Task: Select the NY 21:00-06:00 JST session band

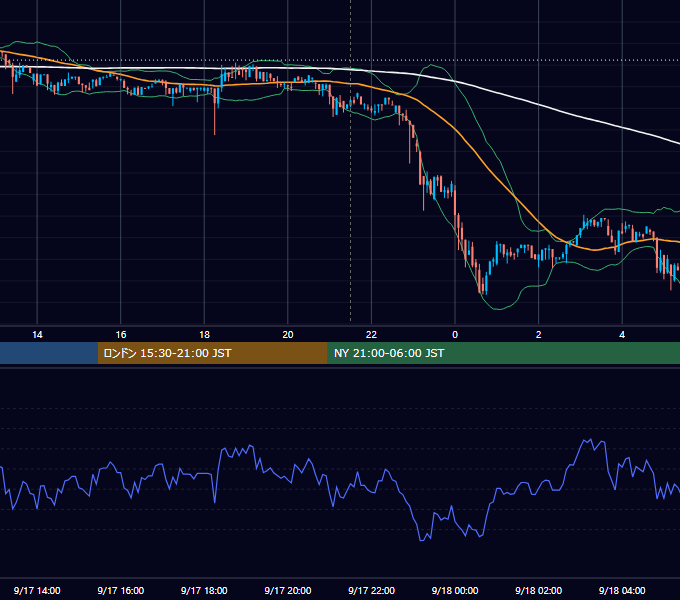Action: (503, 353)
